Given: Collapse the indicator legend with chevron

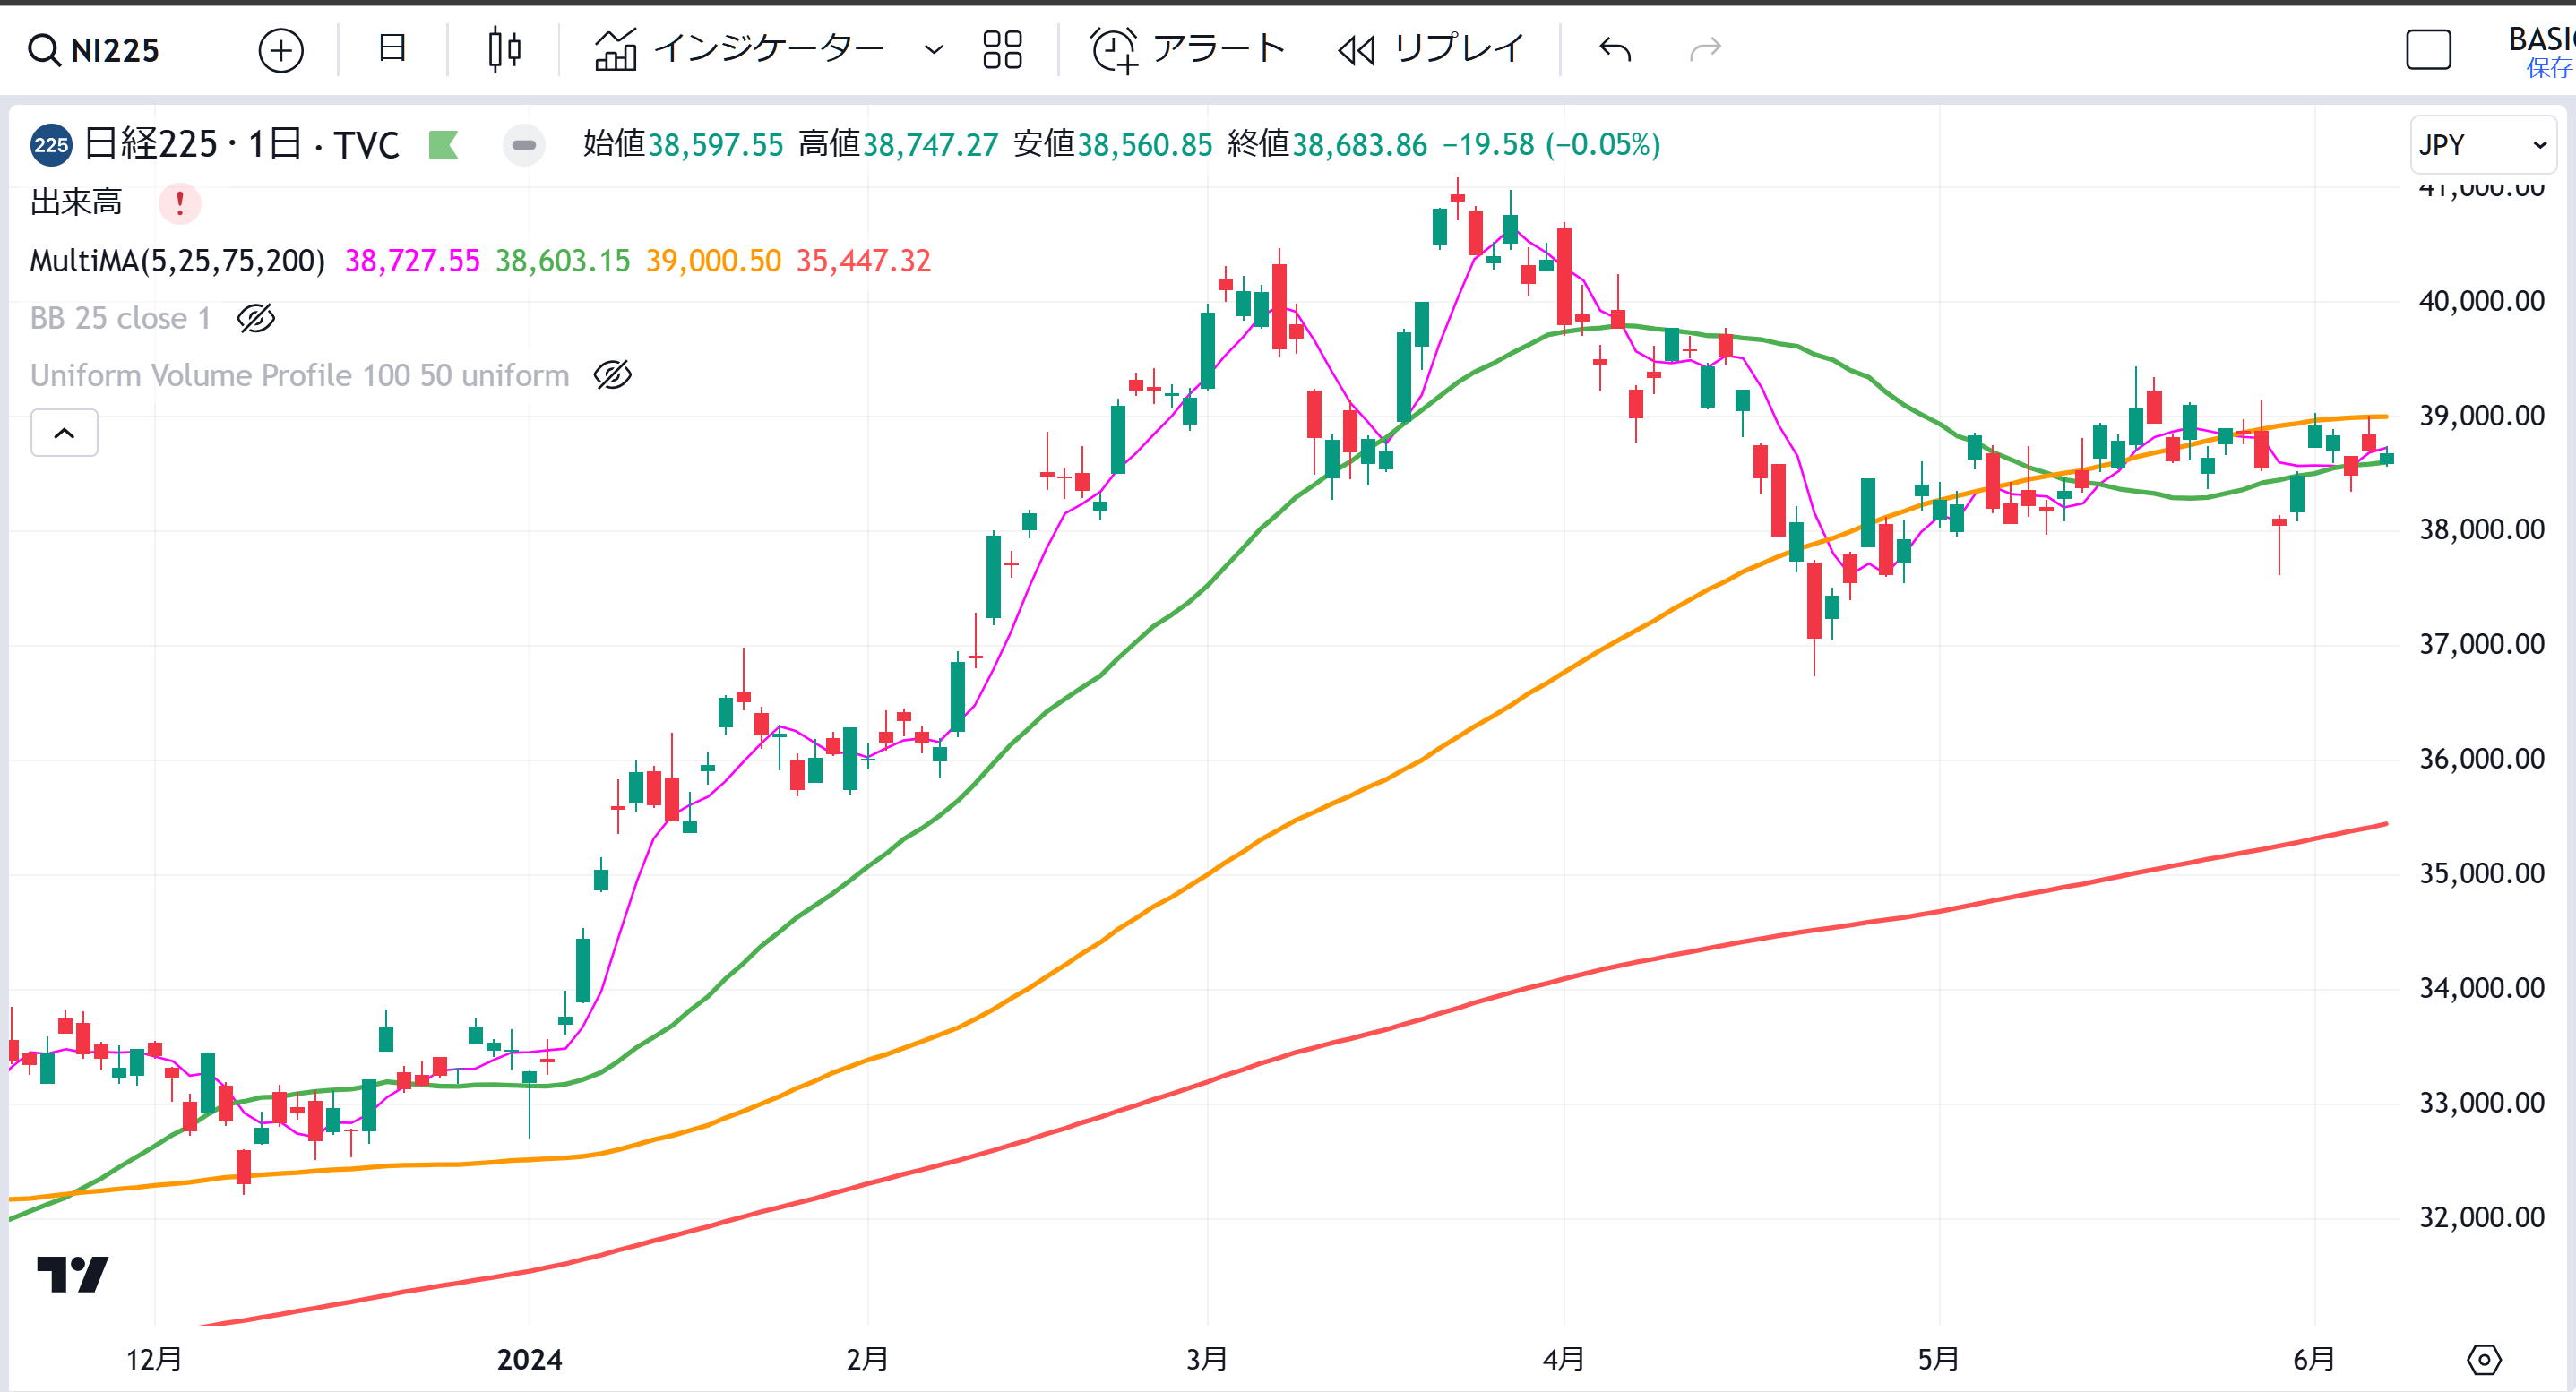Looking at the screenshot, I should click(x=64, y=433).
